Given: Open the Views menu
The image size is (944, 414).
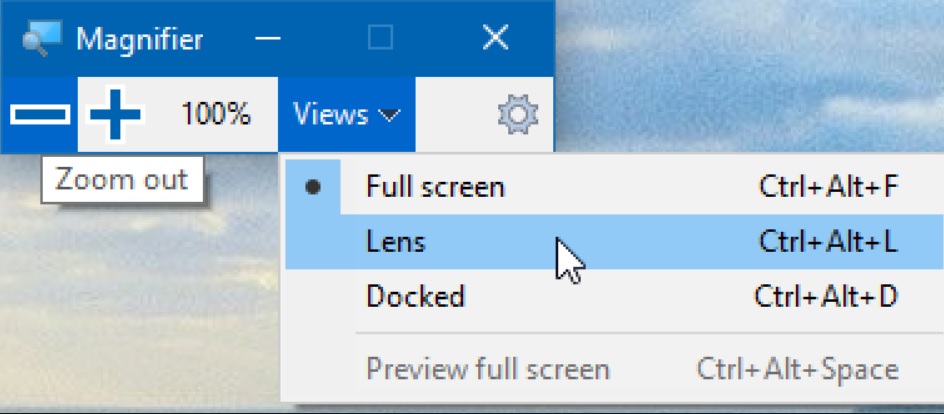Looking at the screenshot, I should [346, 114].
